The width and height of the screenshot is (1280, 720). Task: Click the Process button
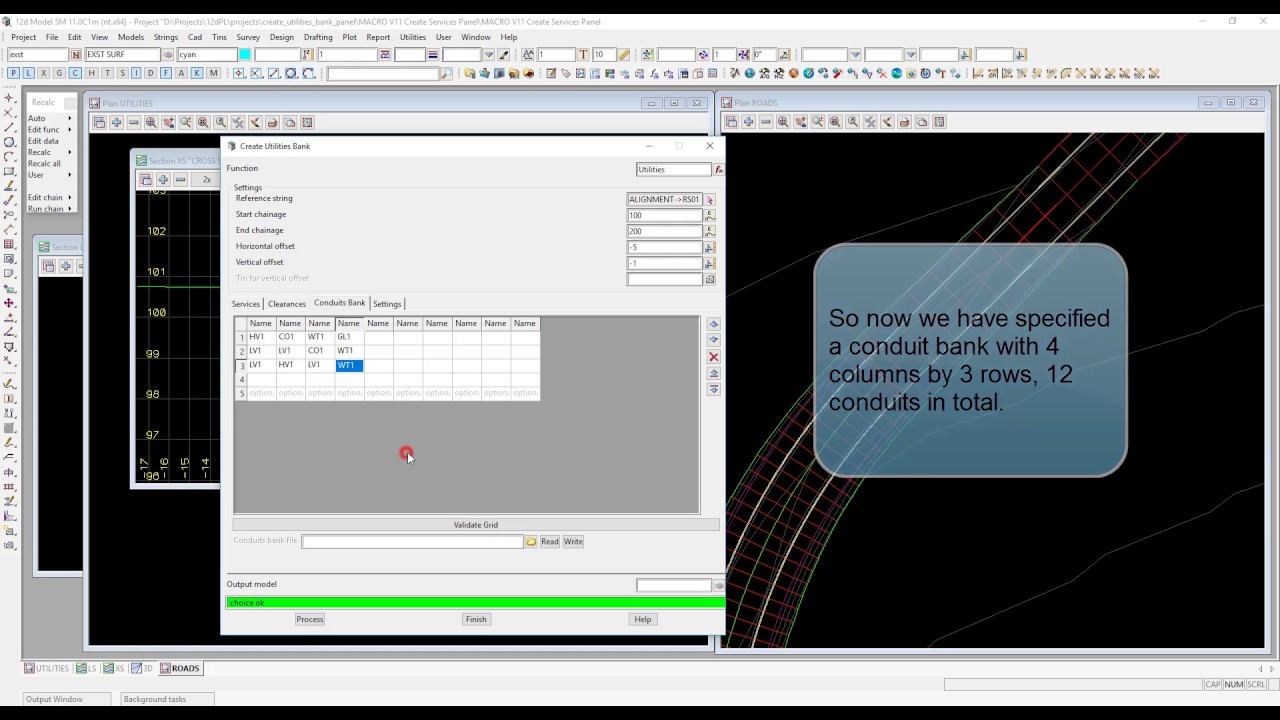coord(310,620)
